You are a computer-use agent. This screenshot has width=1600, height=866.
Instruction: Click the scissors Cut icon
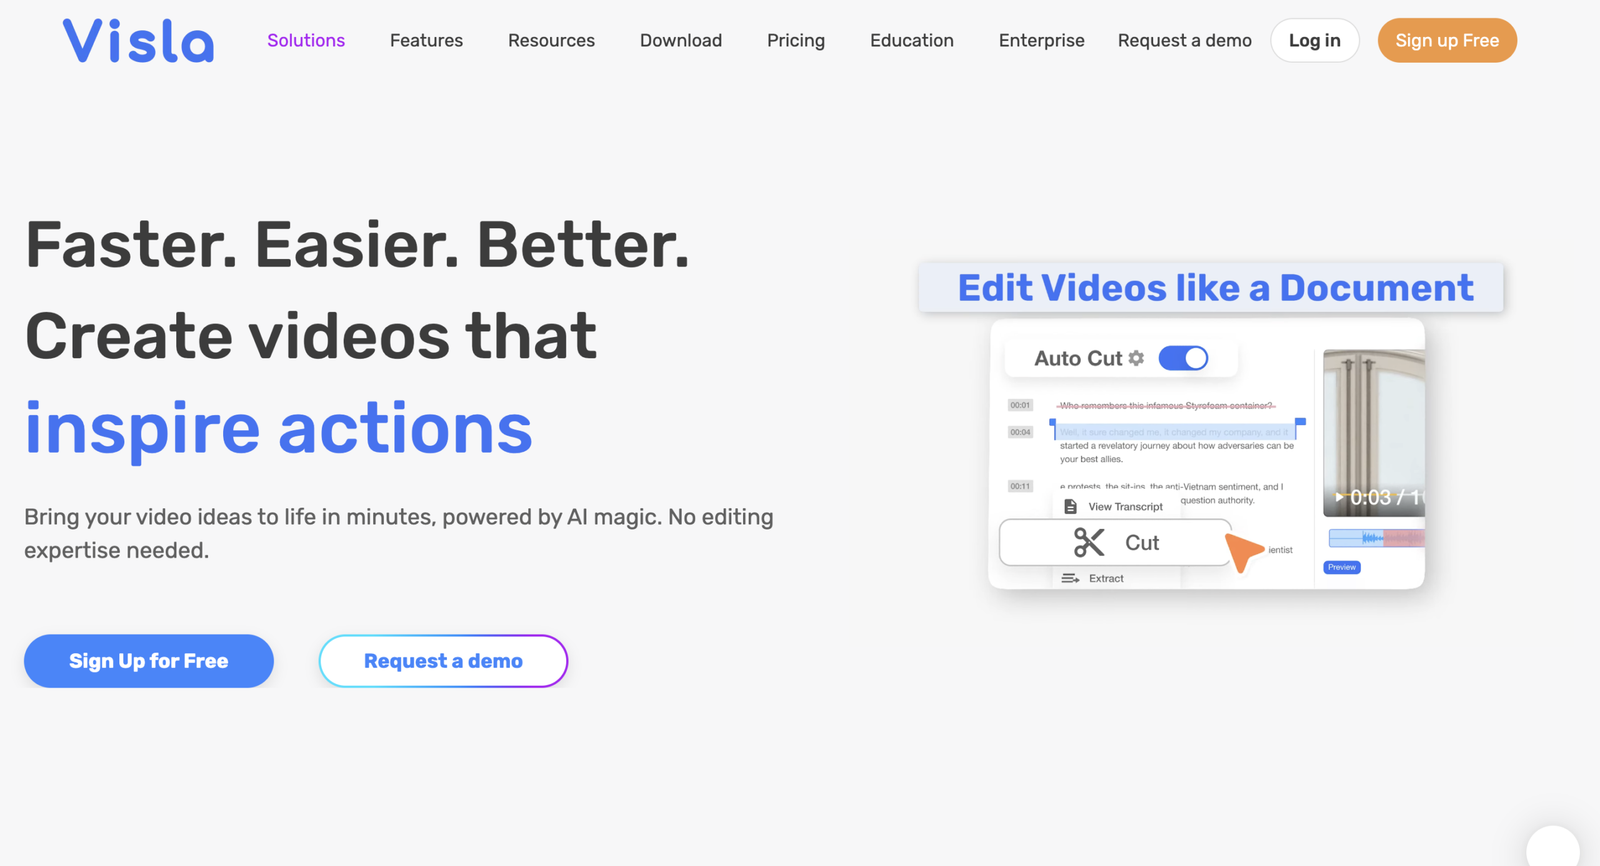point(1089,542)
